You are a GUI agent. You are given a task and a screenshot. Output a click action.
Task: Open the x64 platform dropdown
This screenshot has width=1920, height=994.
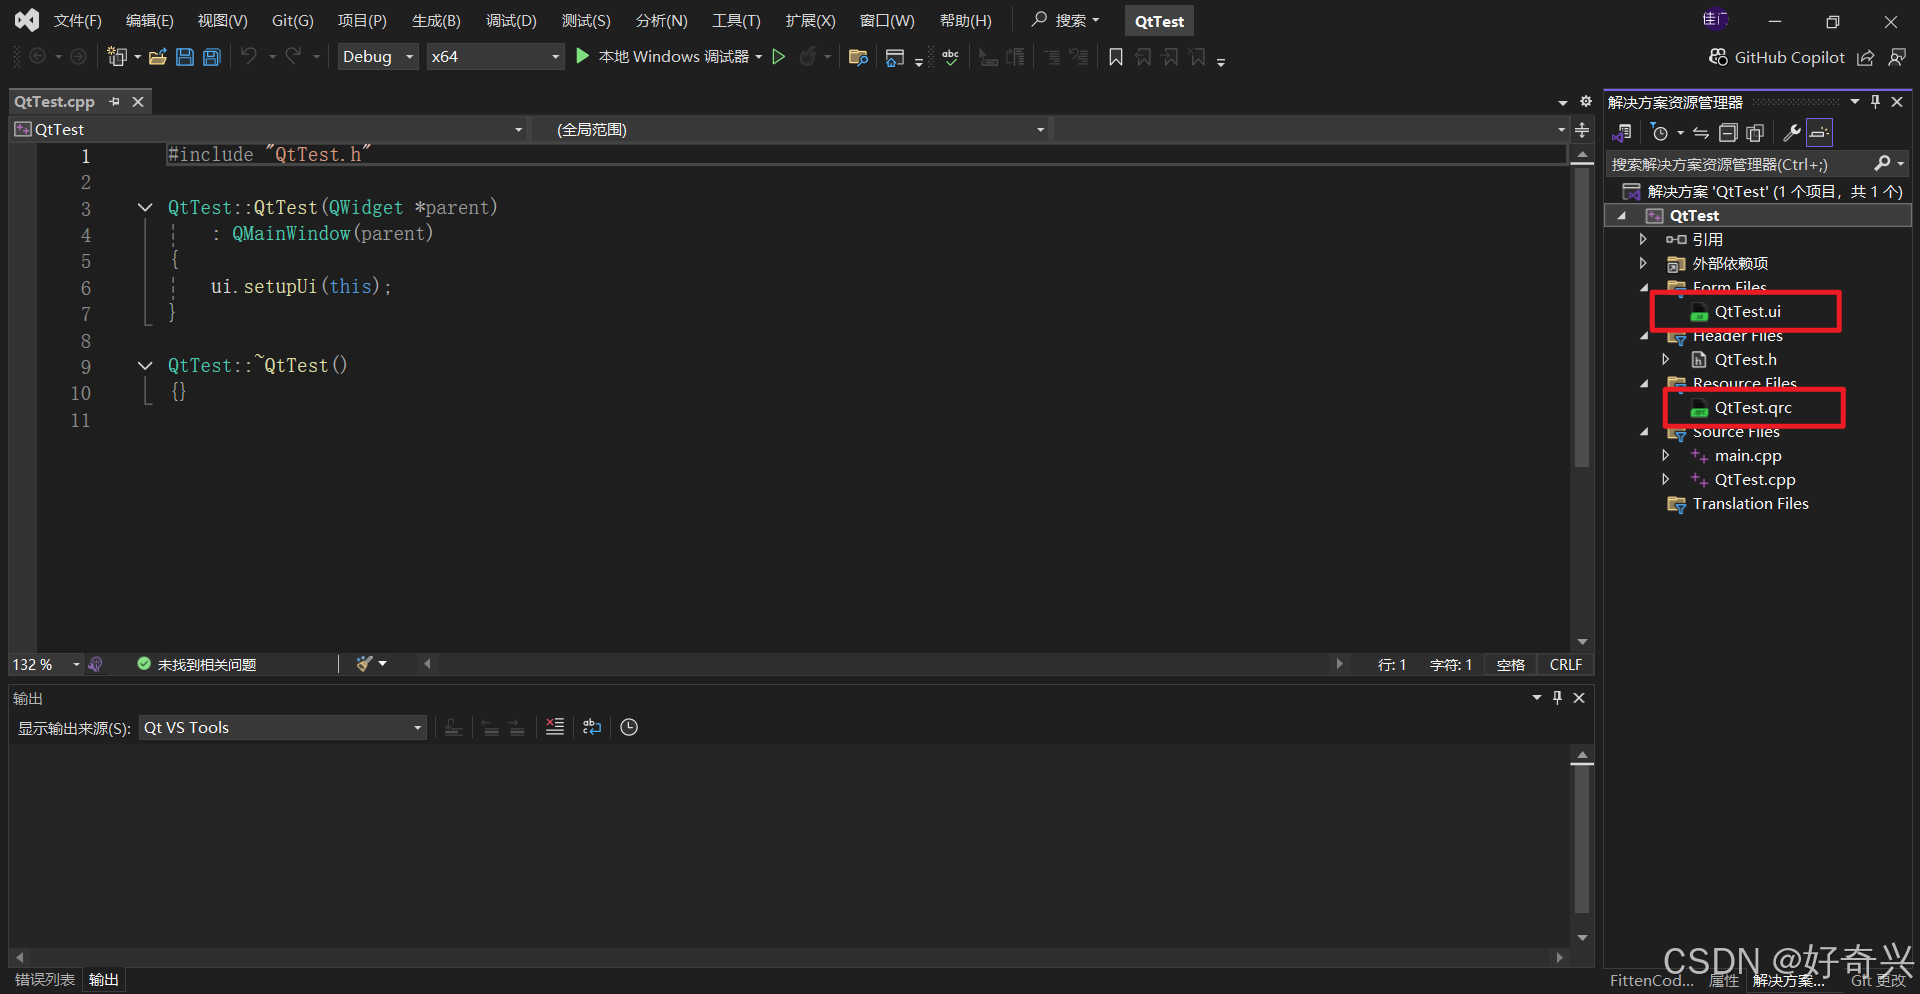pos(495,56)
